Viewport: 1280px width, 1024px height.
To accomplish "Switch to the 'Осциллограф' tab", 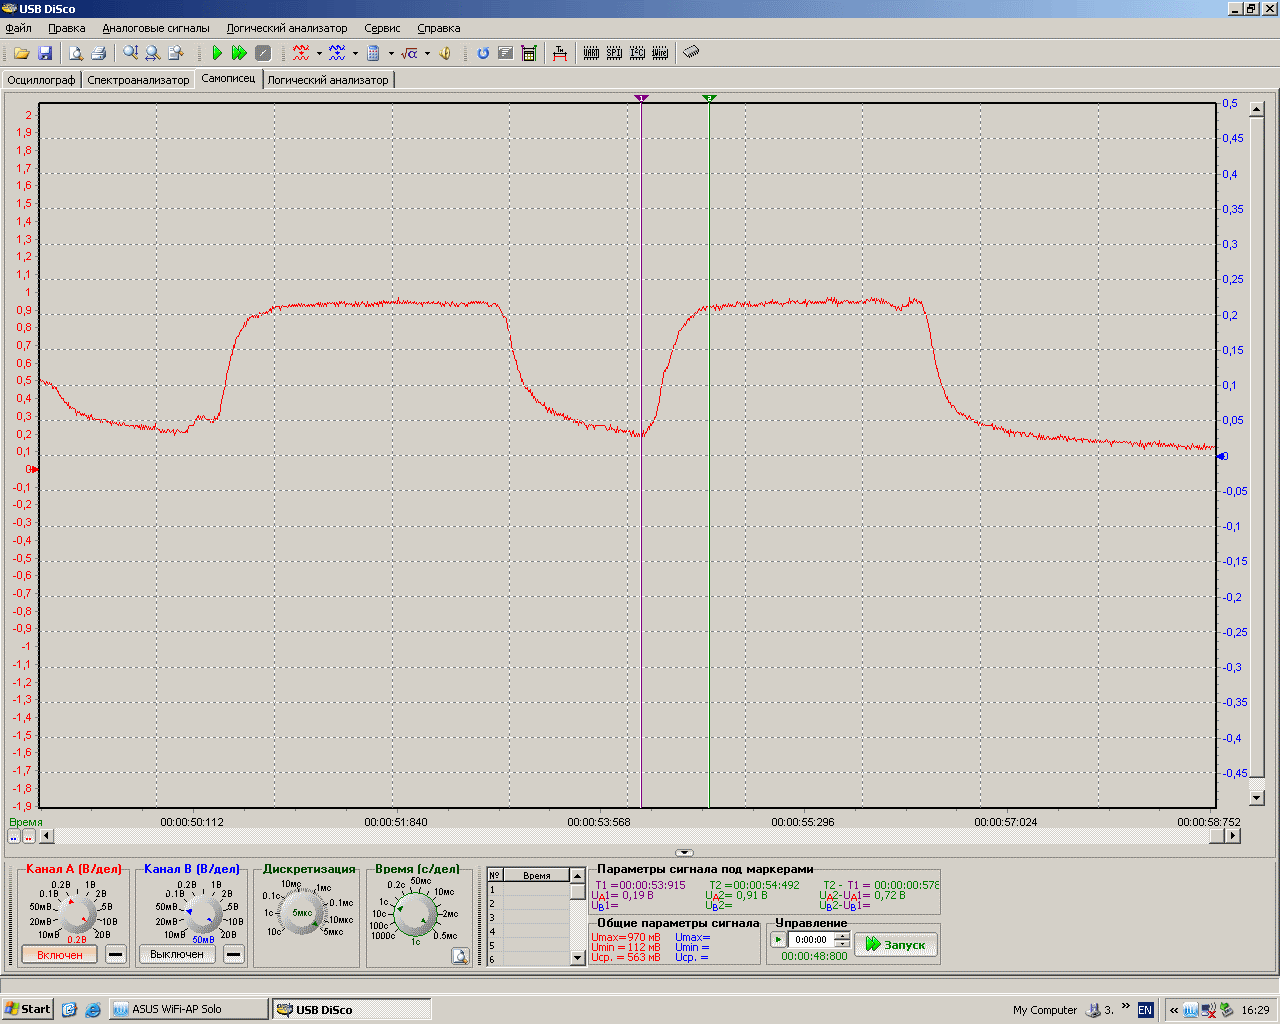I will click(x=41, y=80).
